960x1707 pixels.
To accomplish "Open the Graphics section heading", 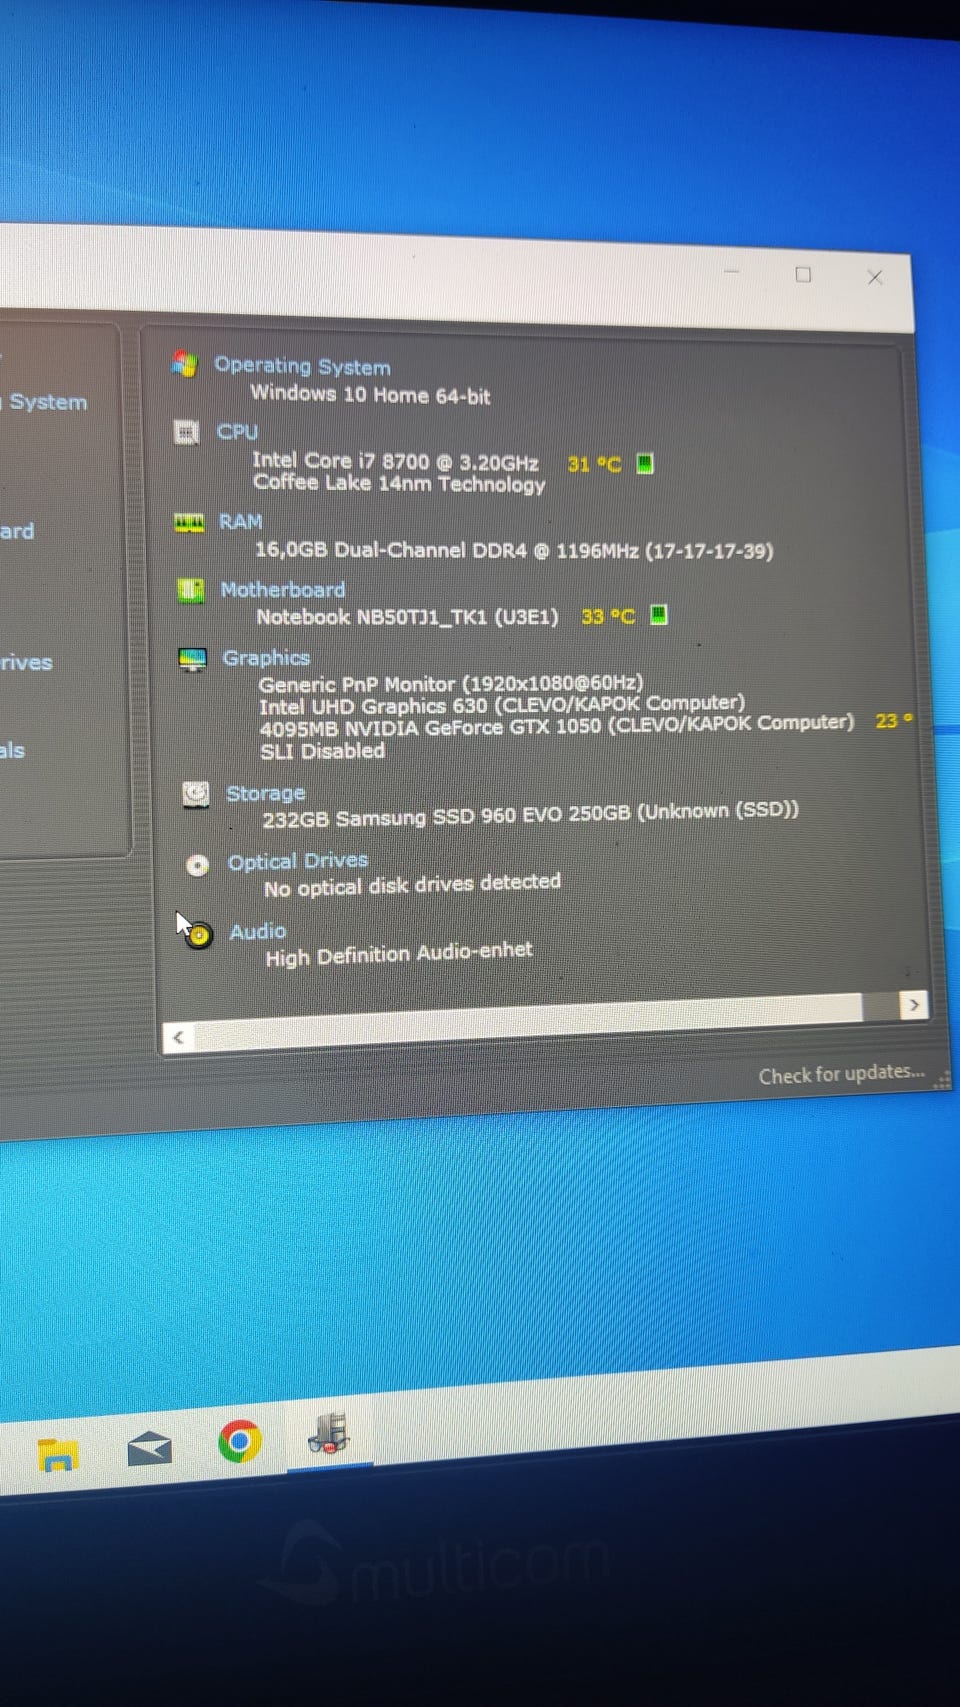I will pyautogui.click(x=266, y=658).
